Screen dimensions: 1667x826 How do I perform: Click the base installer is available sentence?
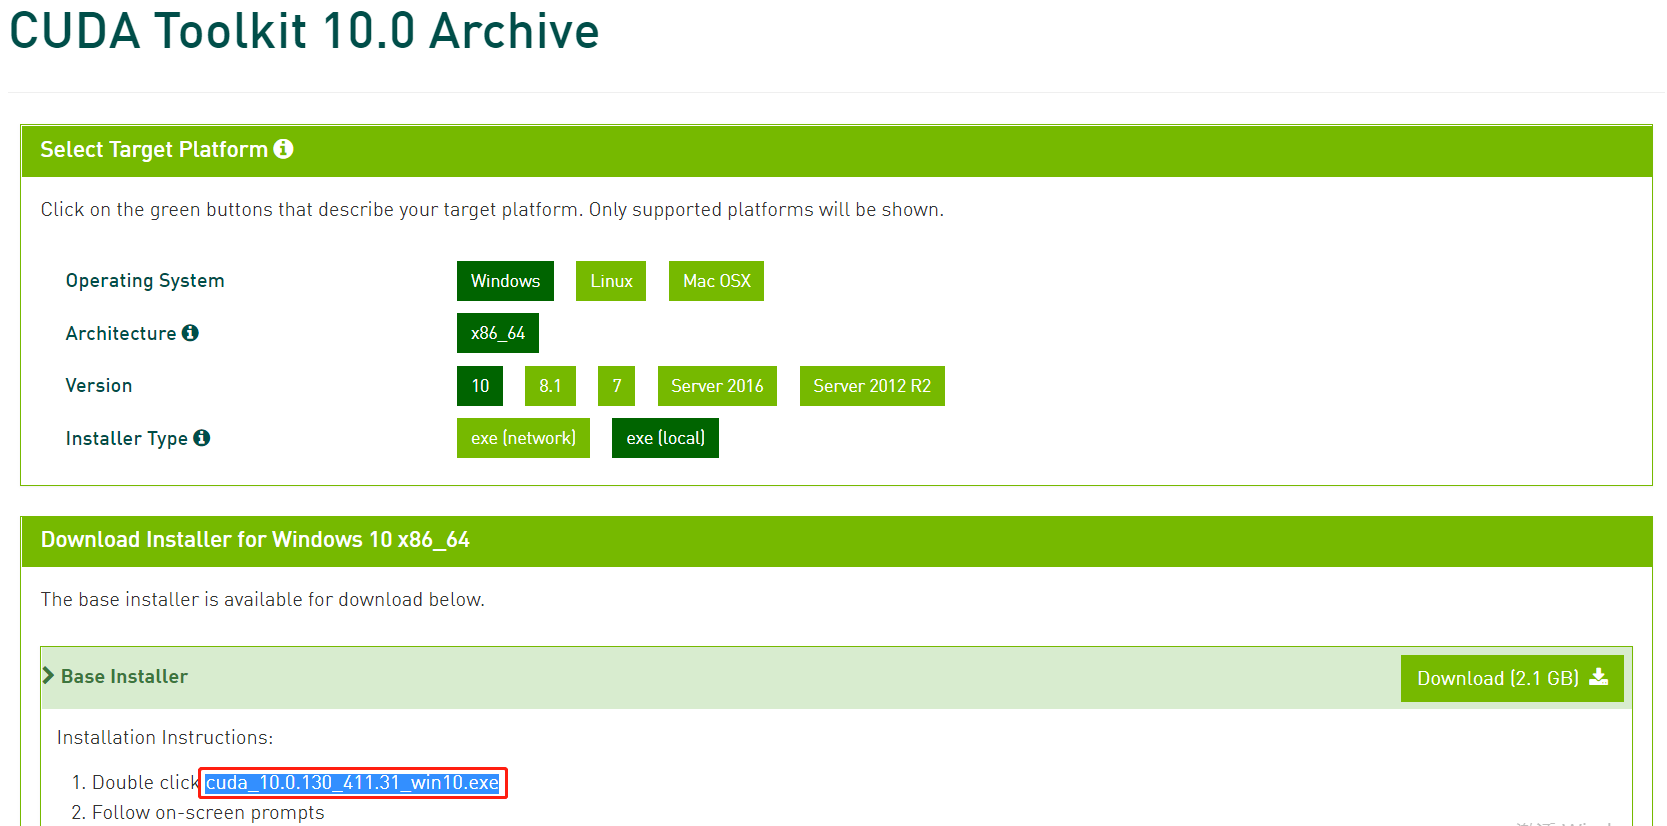pos(263,600)
